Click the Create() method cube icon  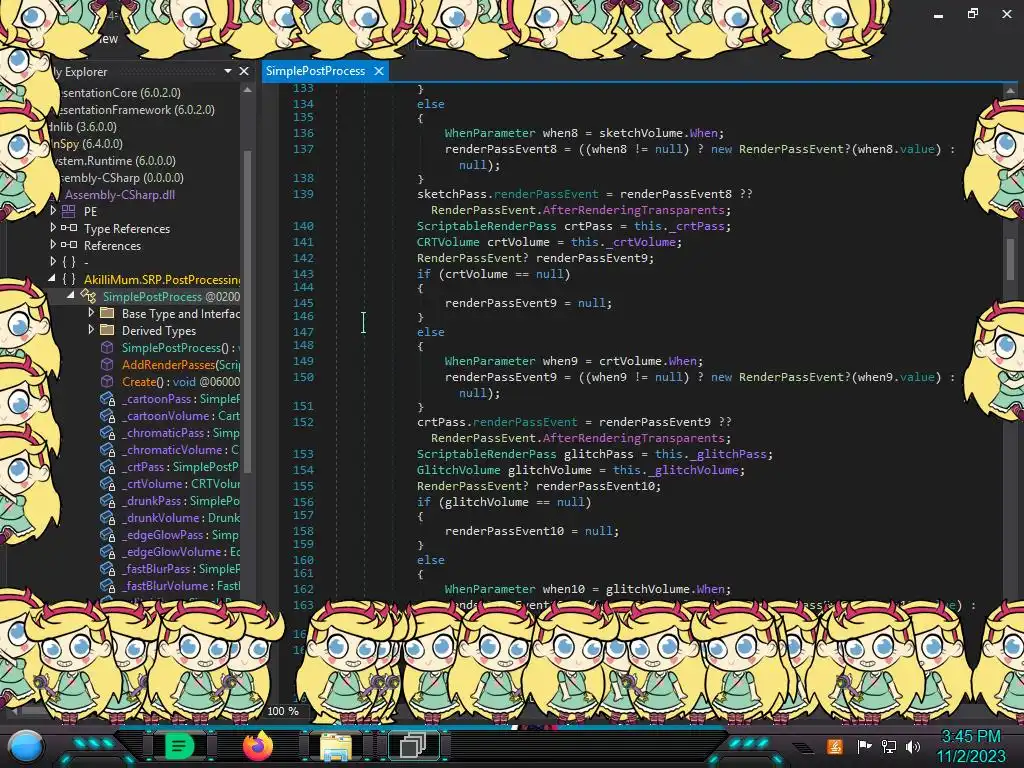[x=106, y=381]
